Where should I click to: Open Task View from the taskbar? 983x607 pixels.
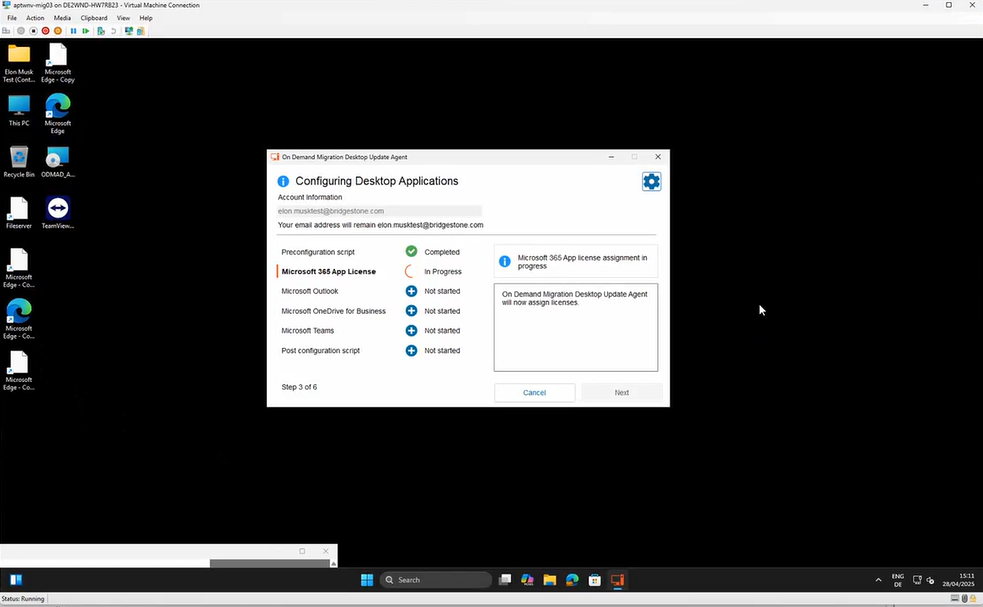(x=505, y=580)
